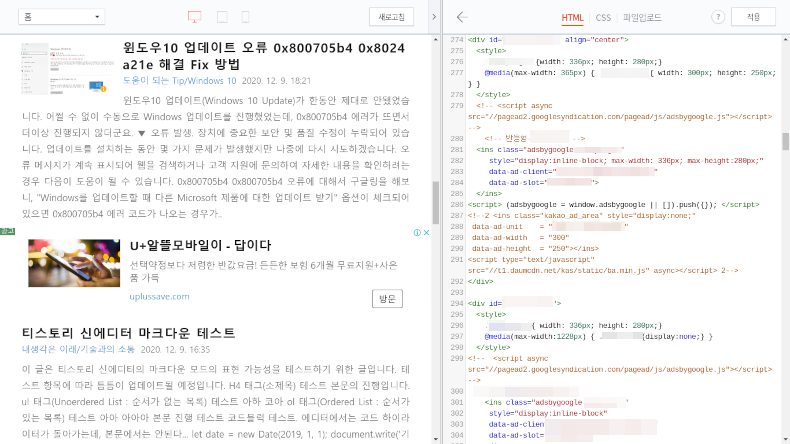Select the desktop preview icon
The height and width of the screenshot is (444, 790).
[194, 17]
